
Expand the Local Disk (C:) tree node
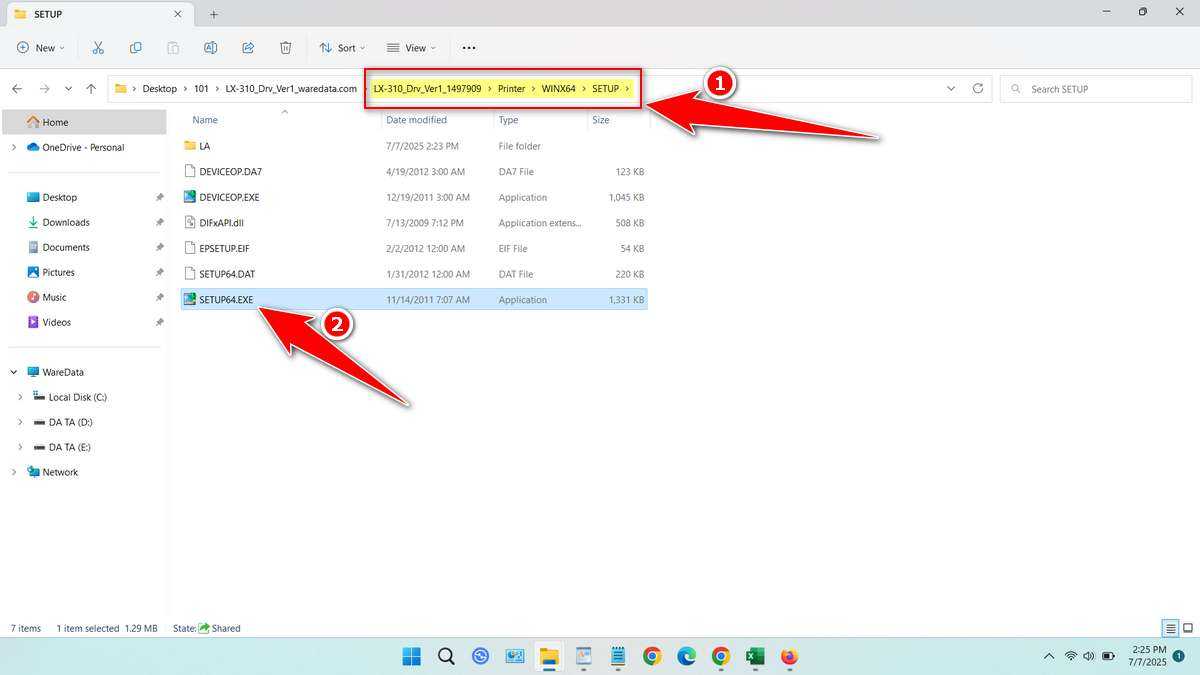click(x=21, y=397)
